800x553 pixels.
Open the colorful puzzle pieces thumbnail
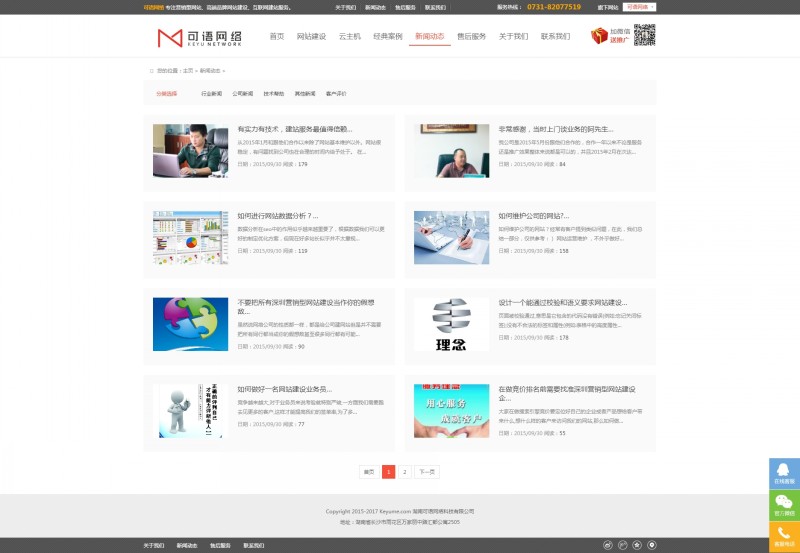coord(190,324)
